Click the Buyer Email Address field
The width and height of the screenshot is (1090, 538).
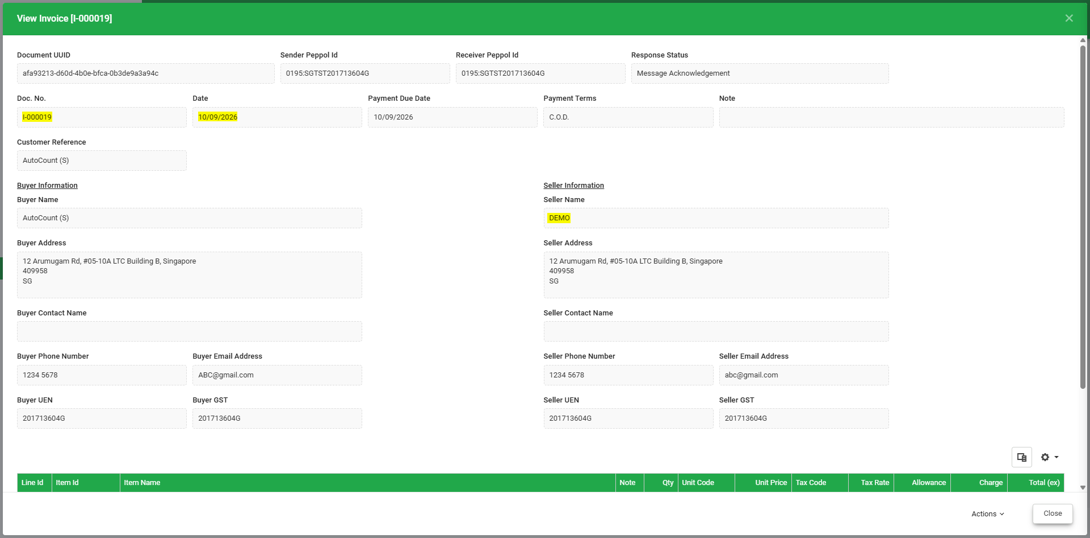[x=277, y=375]
